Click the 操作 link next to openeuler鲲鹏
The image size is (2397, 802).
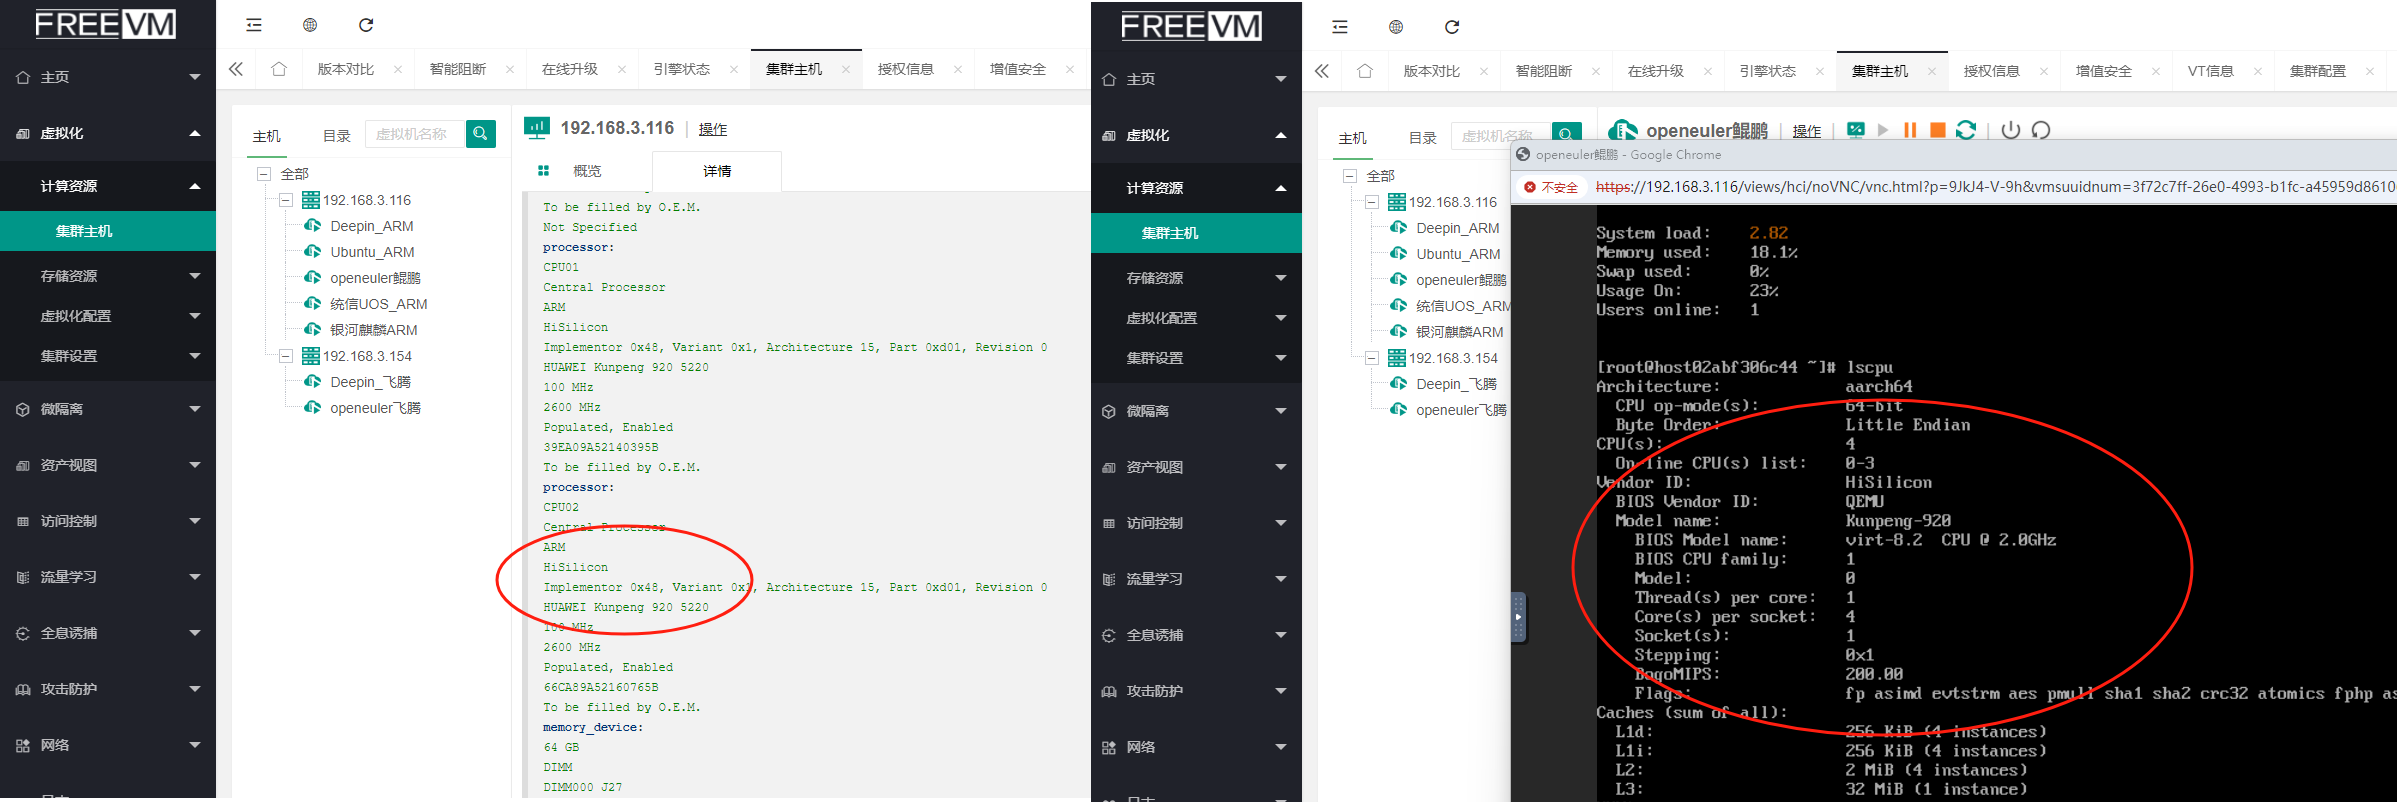pyautogui.click(x=1807, y=131)
